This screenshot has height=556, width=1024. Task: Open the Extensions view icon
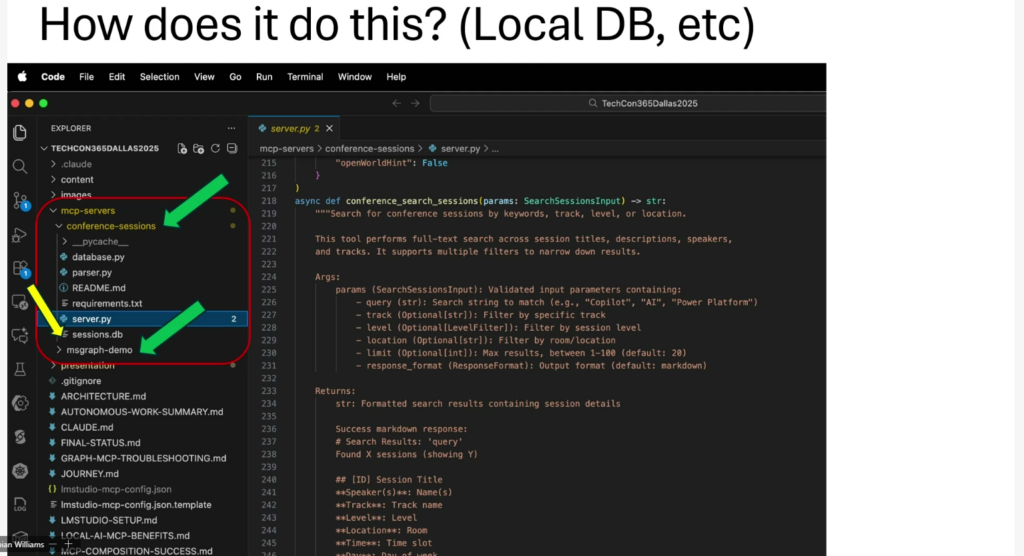click(20, 268)
